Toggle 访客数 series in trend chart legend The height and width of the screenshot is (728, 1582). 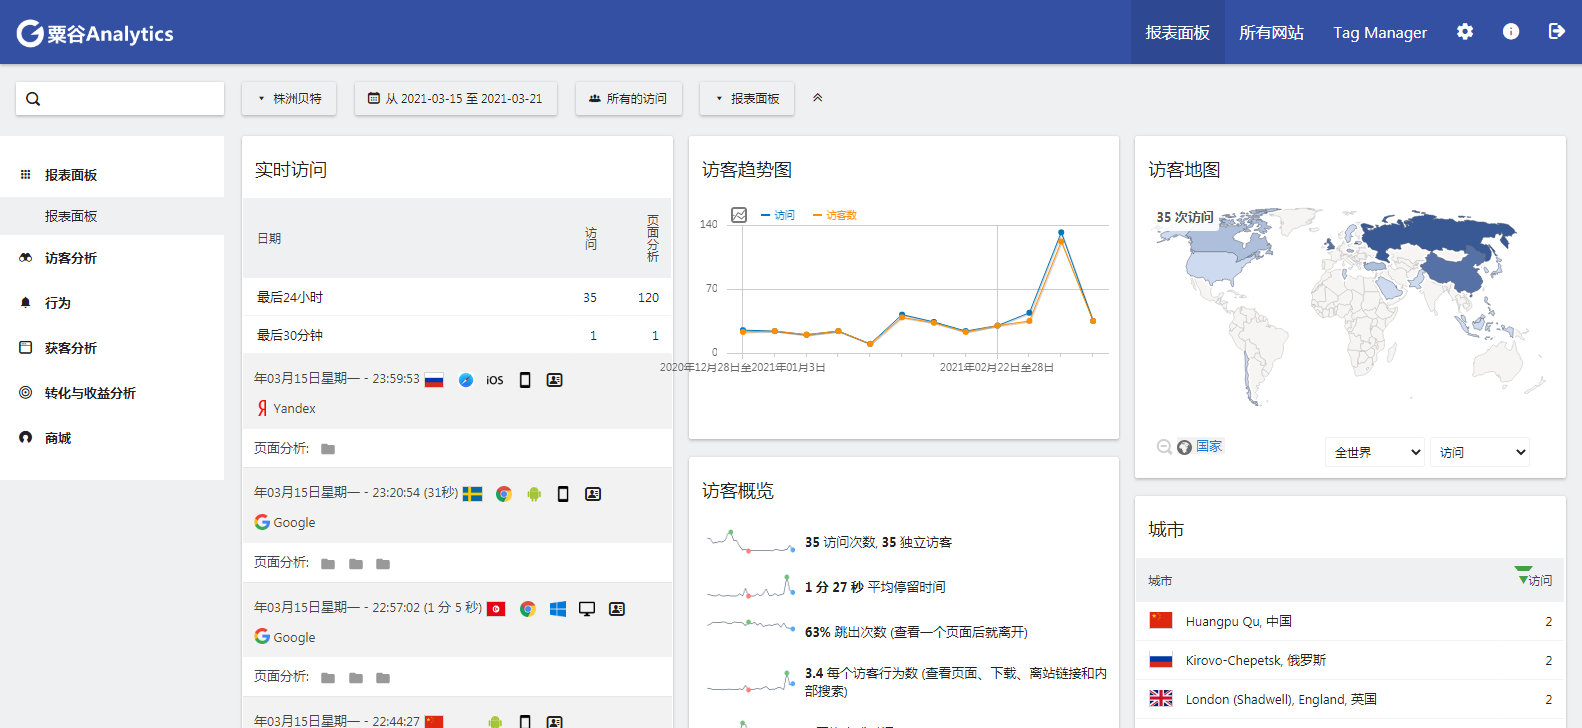pyautogui.click(x=835, y=215)
